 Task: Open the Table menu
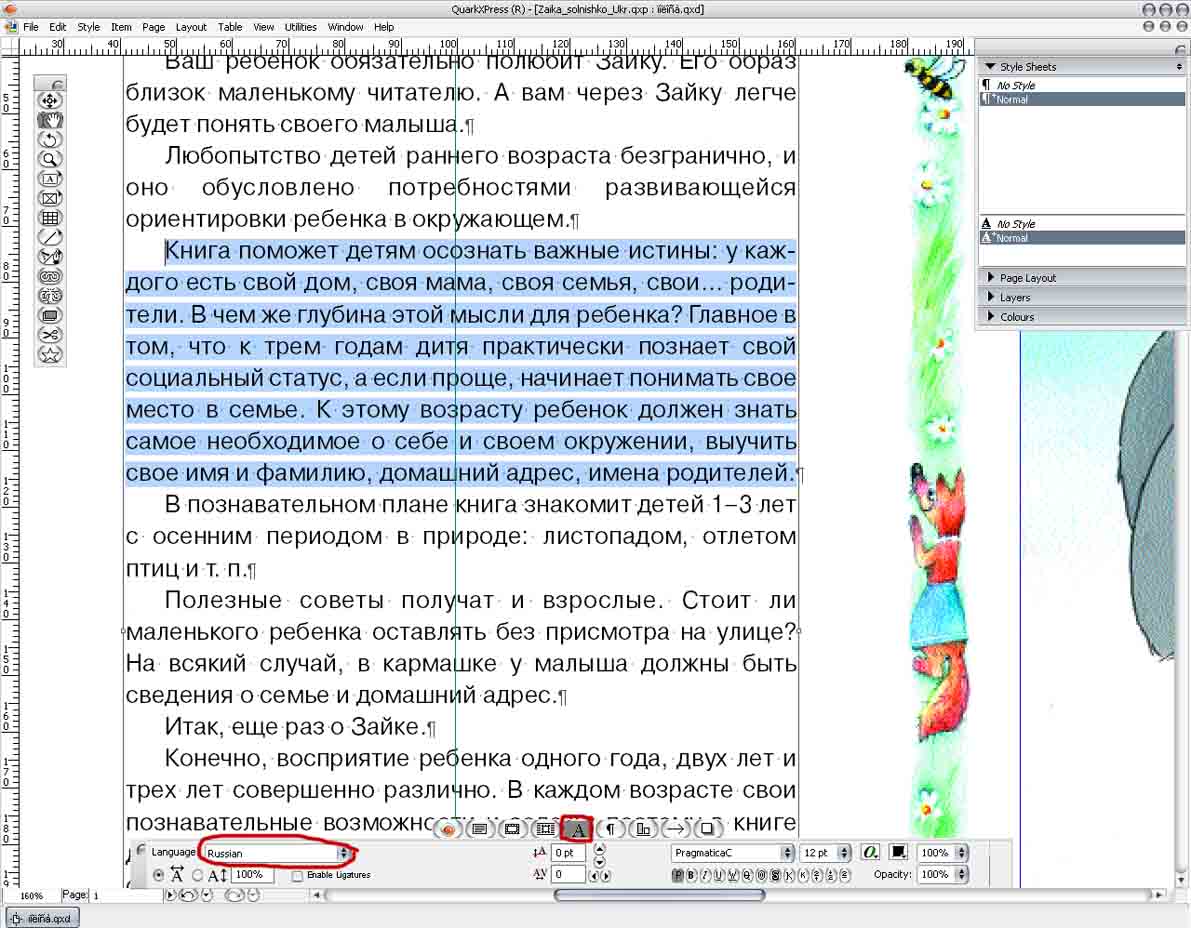[230, 27]
